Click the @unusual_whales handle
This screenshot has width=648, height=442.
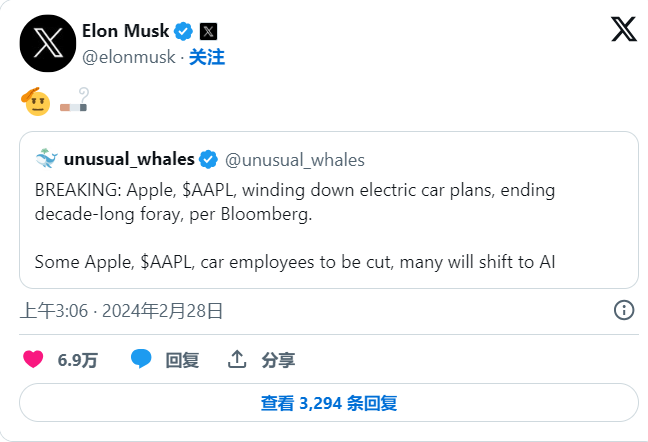(x=295, y=159)
